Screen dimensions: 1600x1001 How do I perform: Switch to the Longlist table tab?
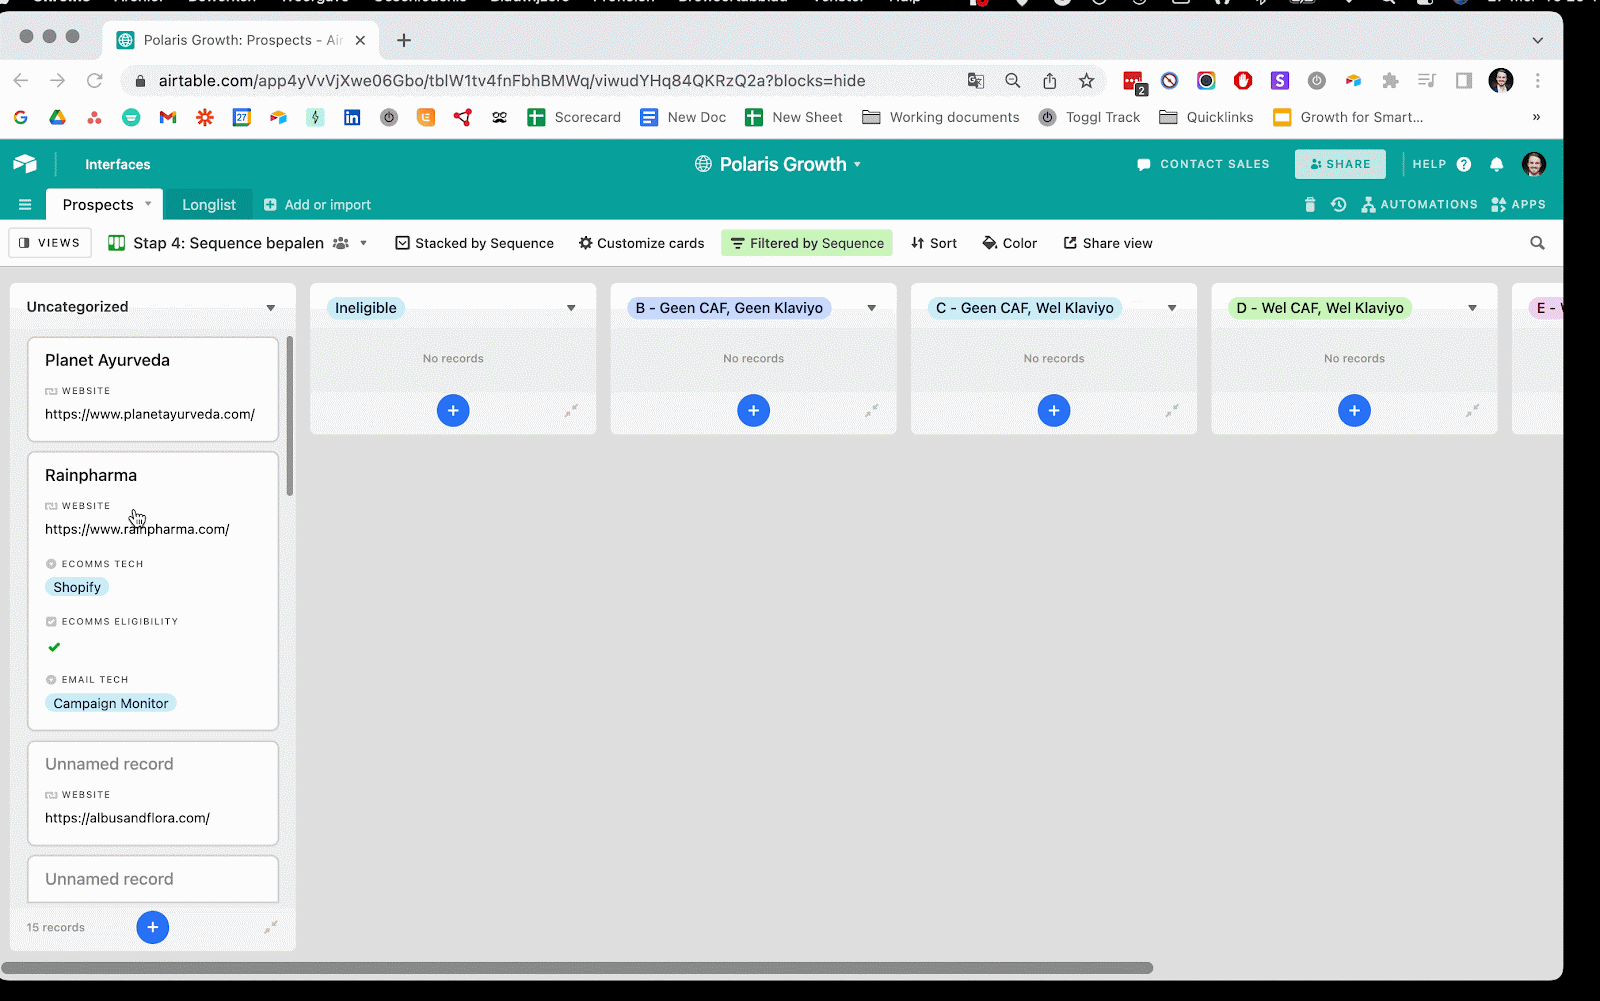point(209,204)
